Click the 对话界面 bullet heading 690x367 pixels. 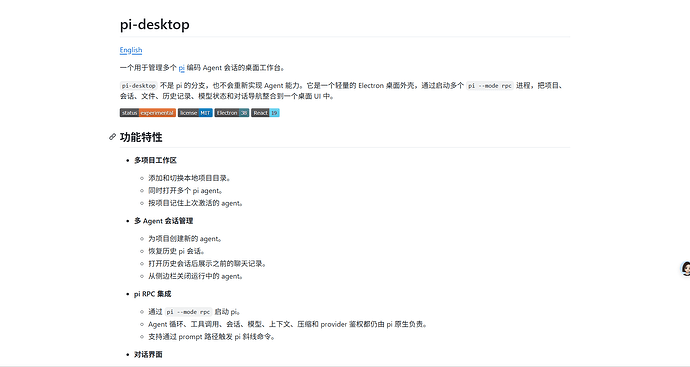point(148,354)
